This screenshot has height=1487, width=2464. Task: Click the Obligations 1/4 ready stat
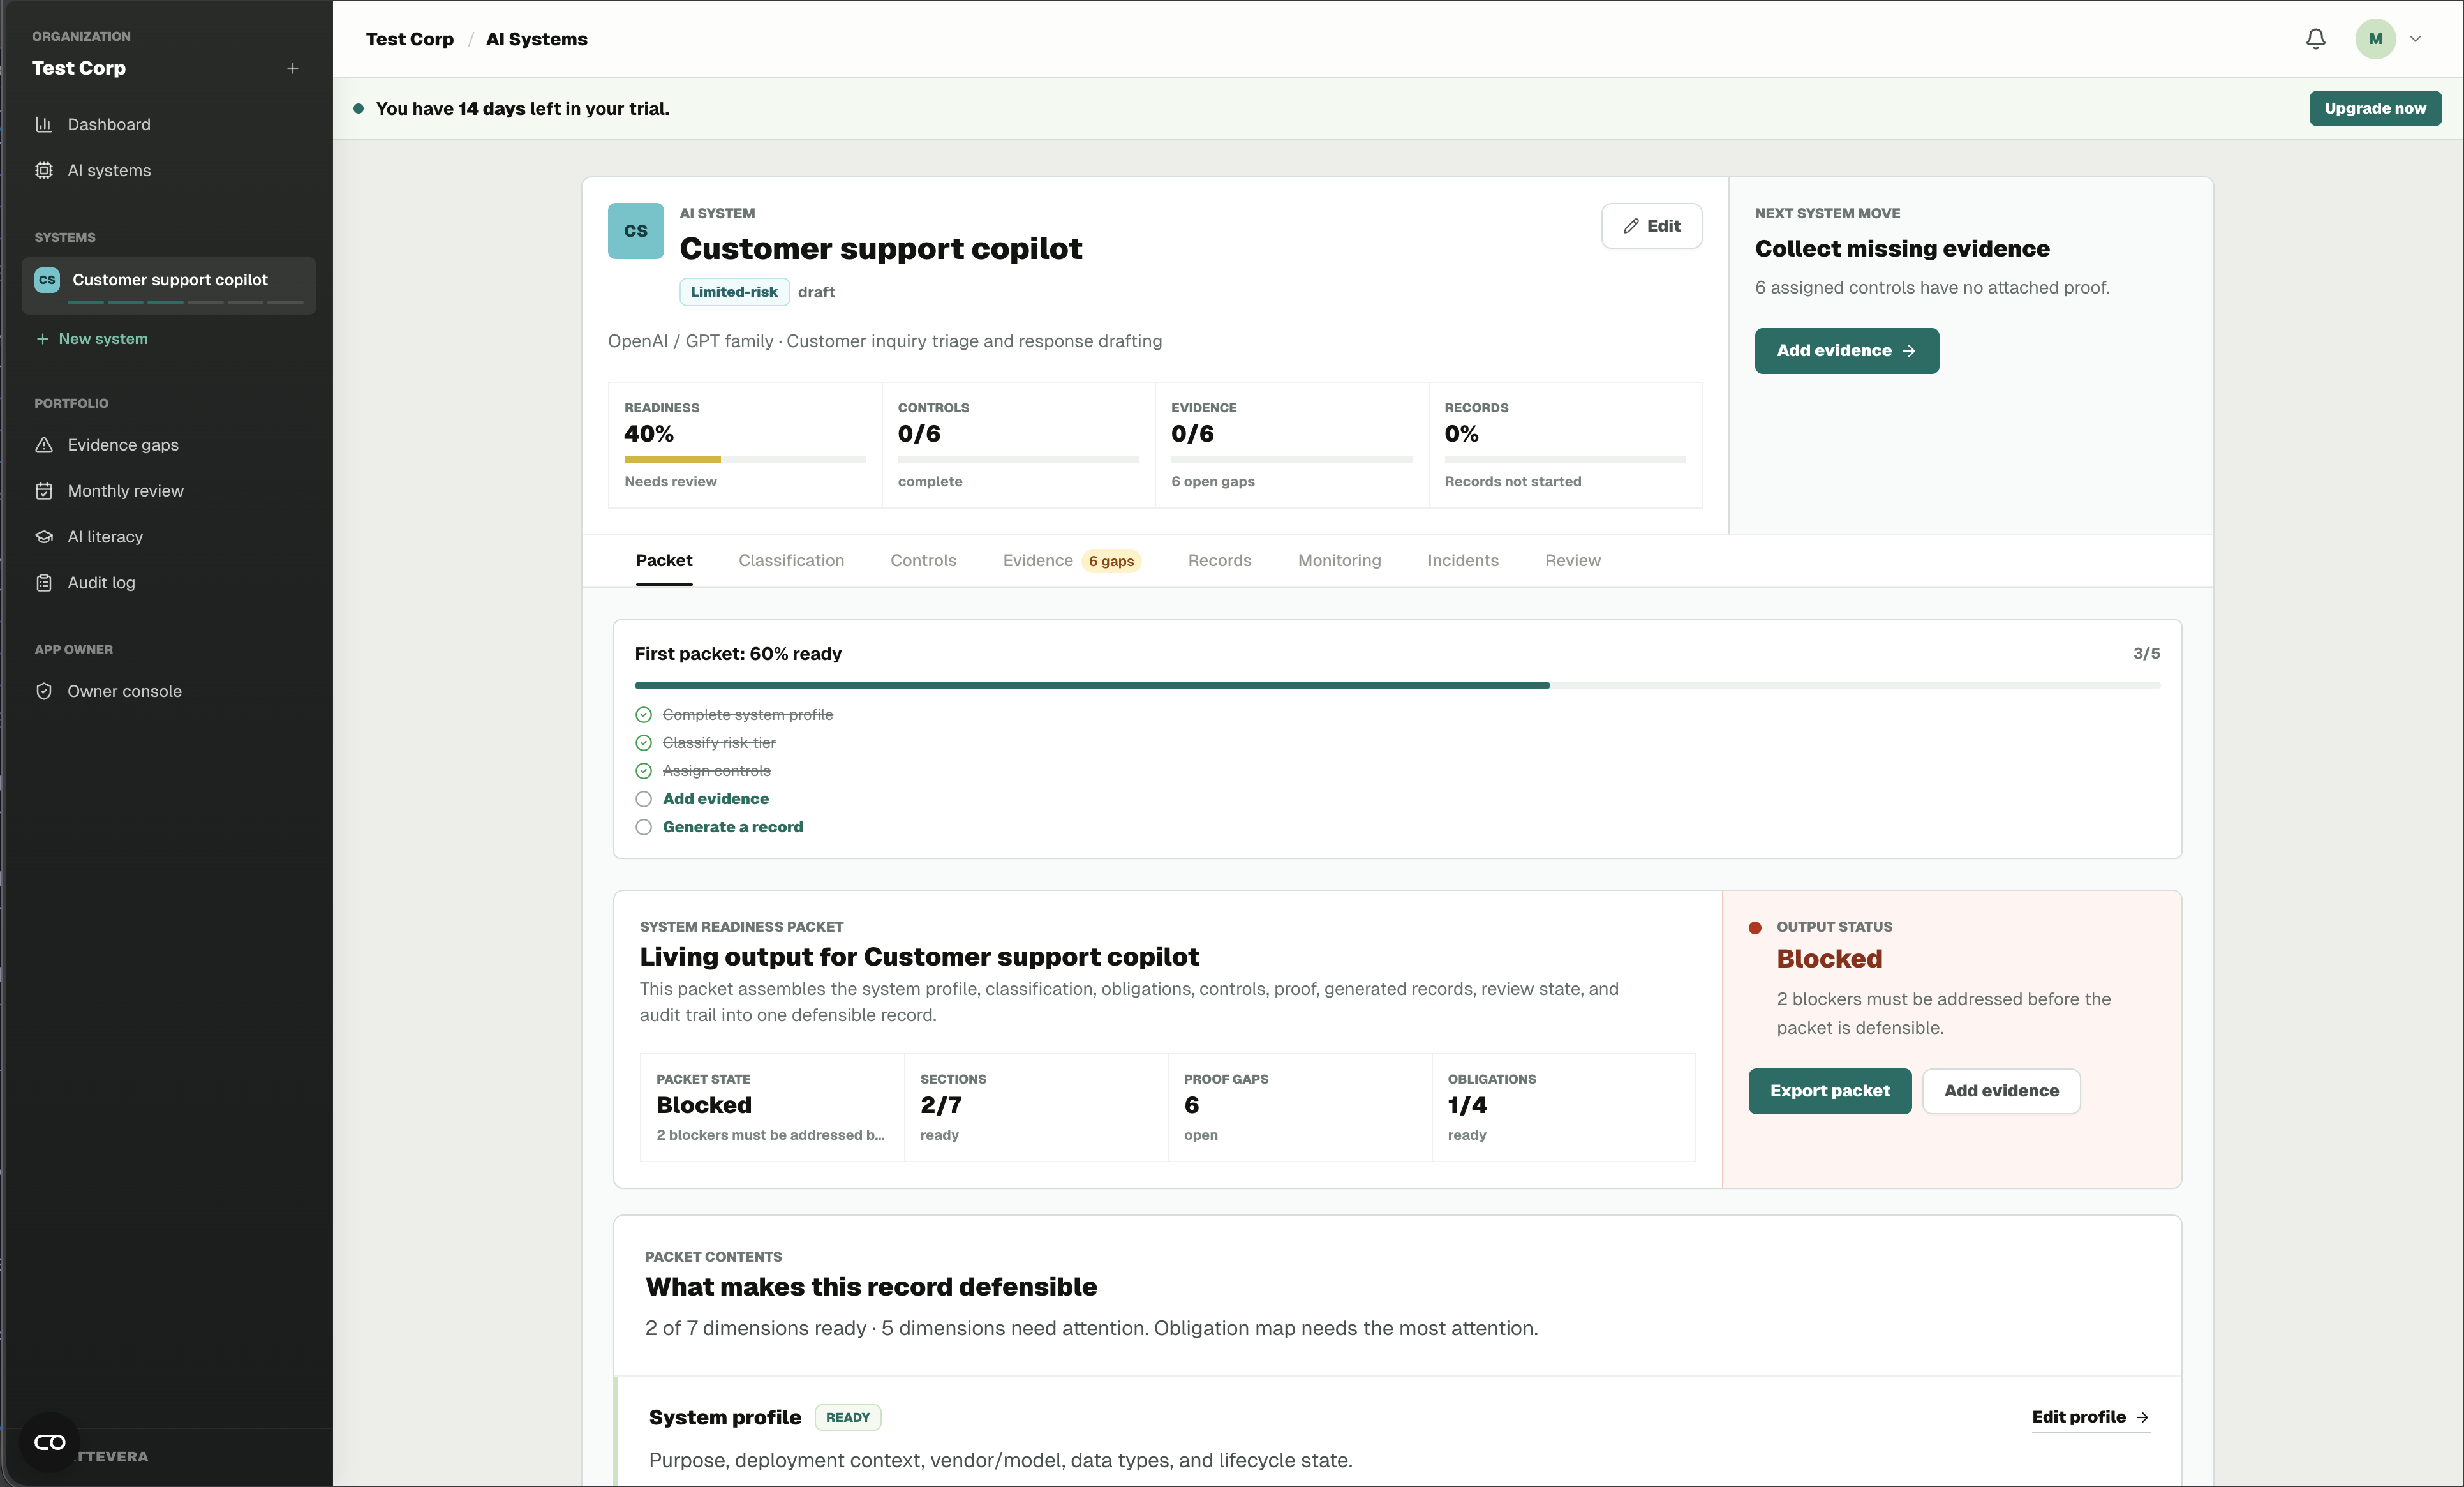pos(1563,1107)
